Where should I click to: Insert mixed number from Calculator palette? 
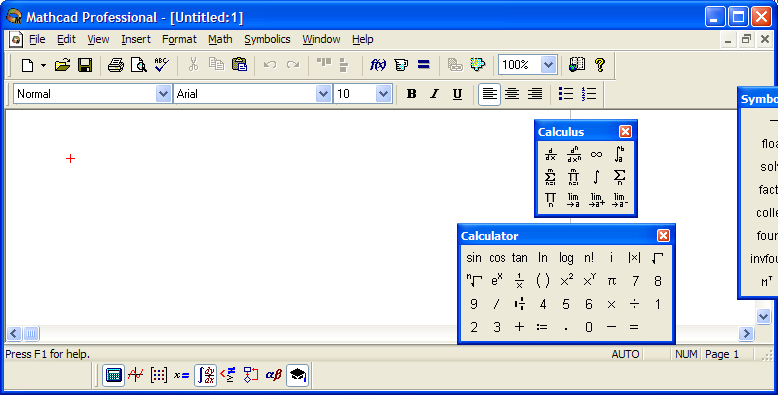click(519, 304)
